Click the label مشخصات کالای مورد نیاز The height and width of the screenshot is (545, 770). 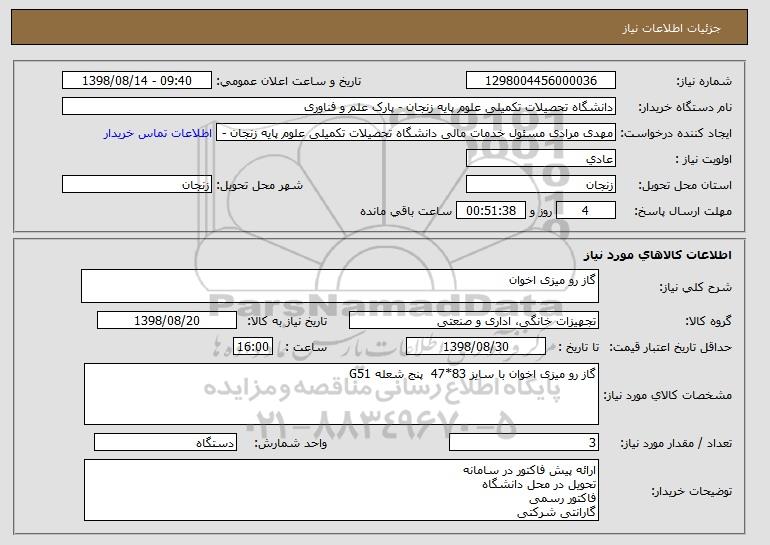pyautogui.click(x=667, y=395)
